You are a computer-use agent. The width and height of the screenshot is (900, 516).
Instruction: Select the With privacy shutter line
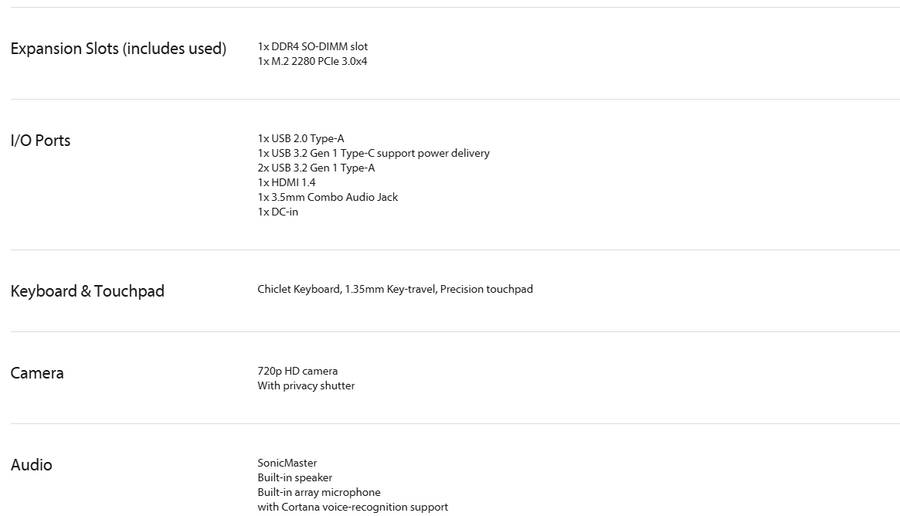[x=305, y=386]
